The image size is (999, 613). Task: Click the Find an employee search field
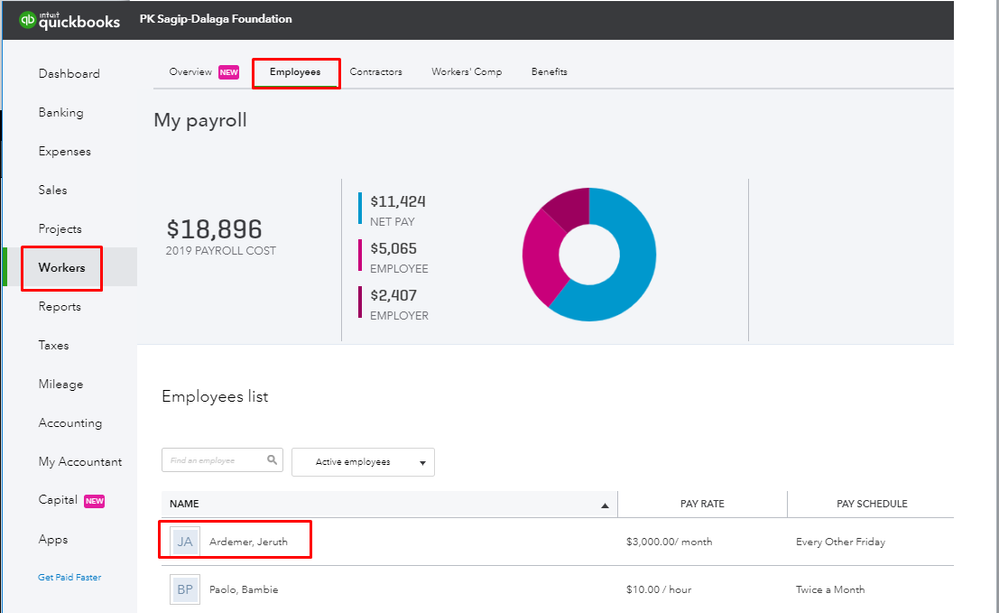coord(212,461)
